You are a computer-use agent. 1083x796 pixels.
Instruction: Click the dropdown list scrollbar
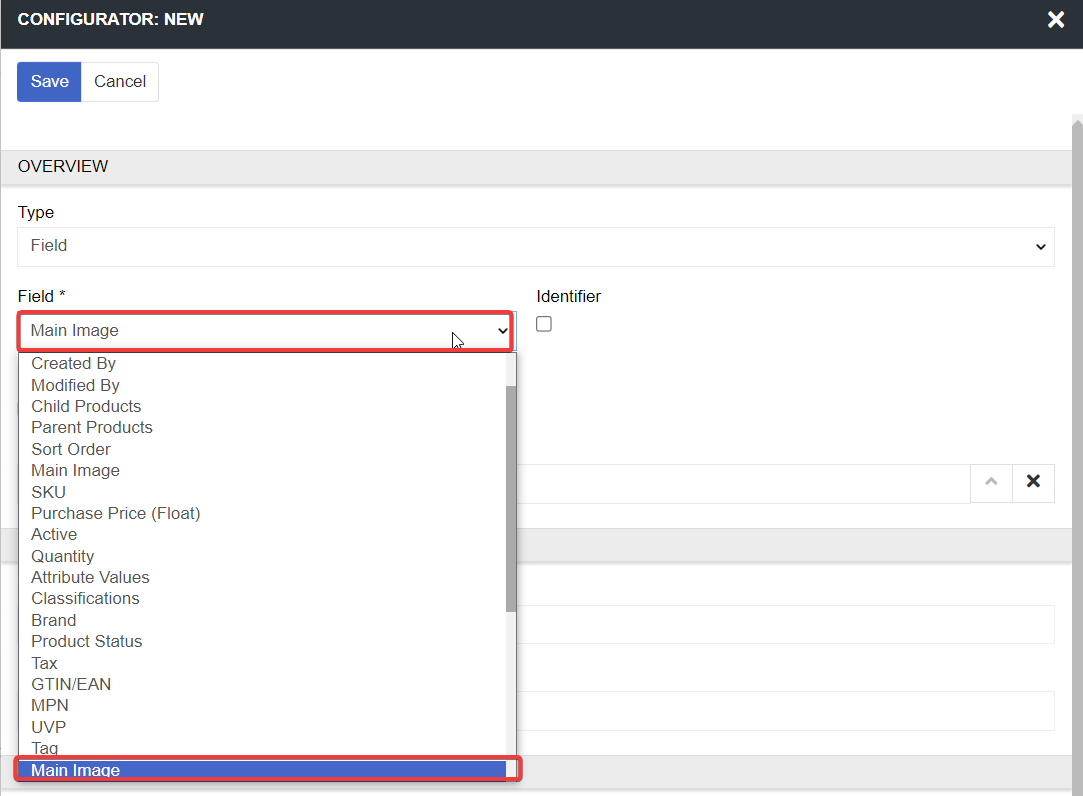(x=511, y=500)
